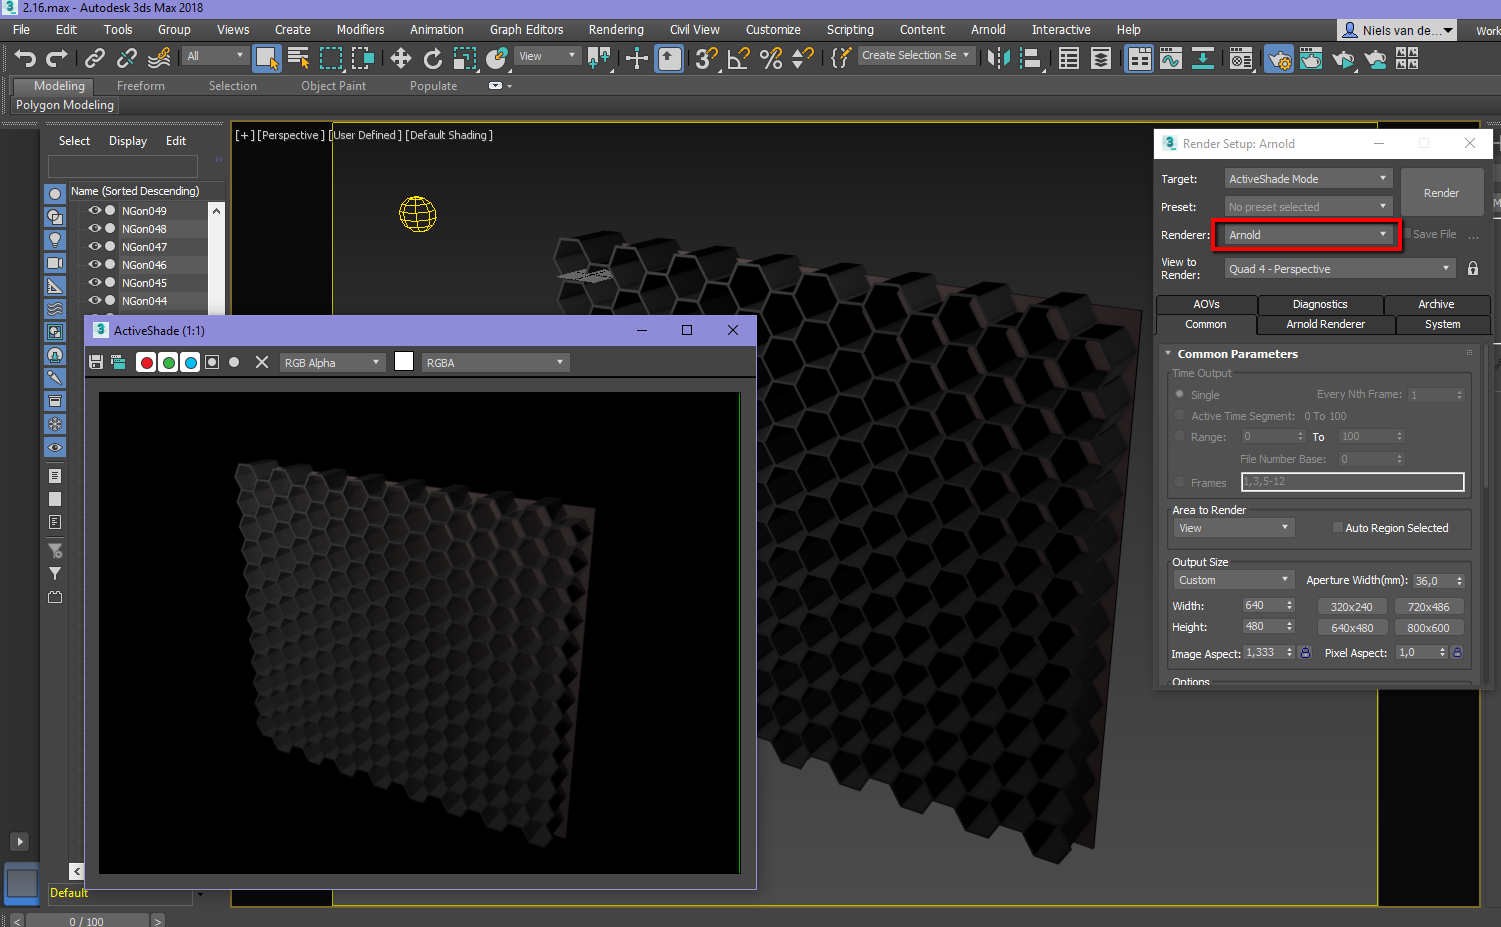The width and height of the screenshot is (1501, 927).
Task: Click the Width input field showing 640
Action: pos(1262,606)
